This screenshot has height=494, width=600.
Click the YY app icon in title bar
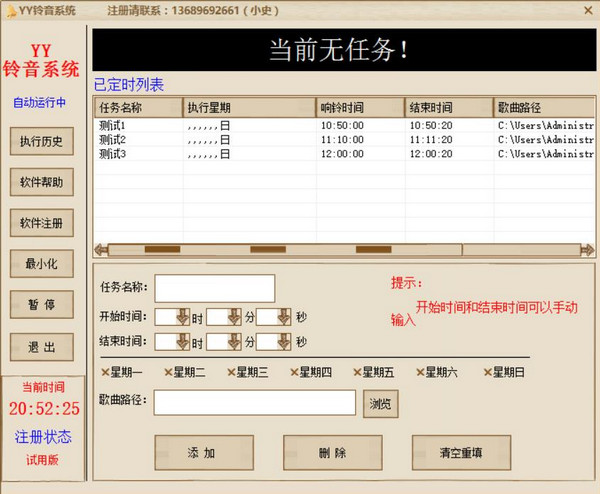click(x=10, y=9)
